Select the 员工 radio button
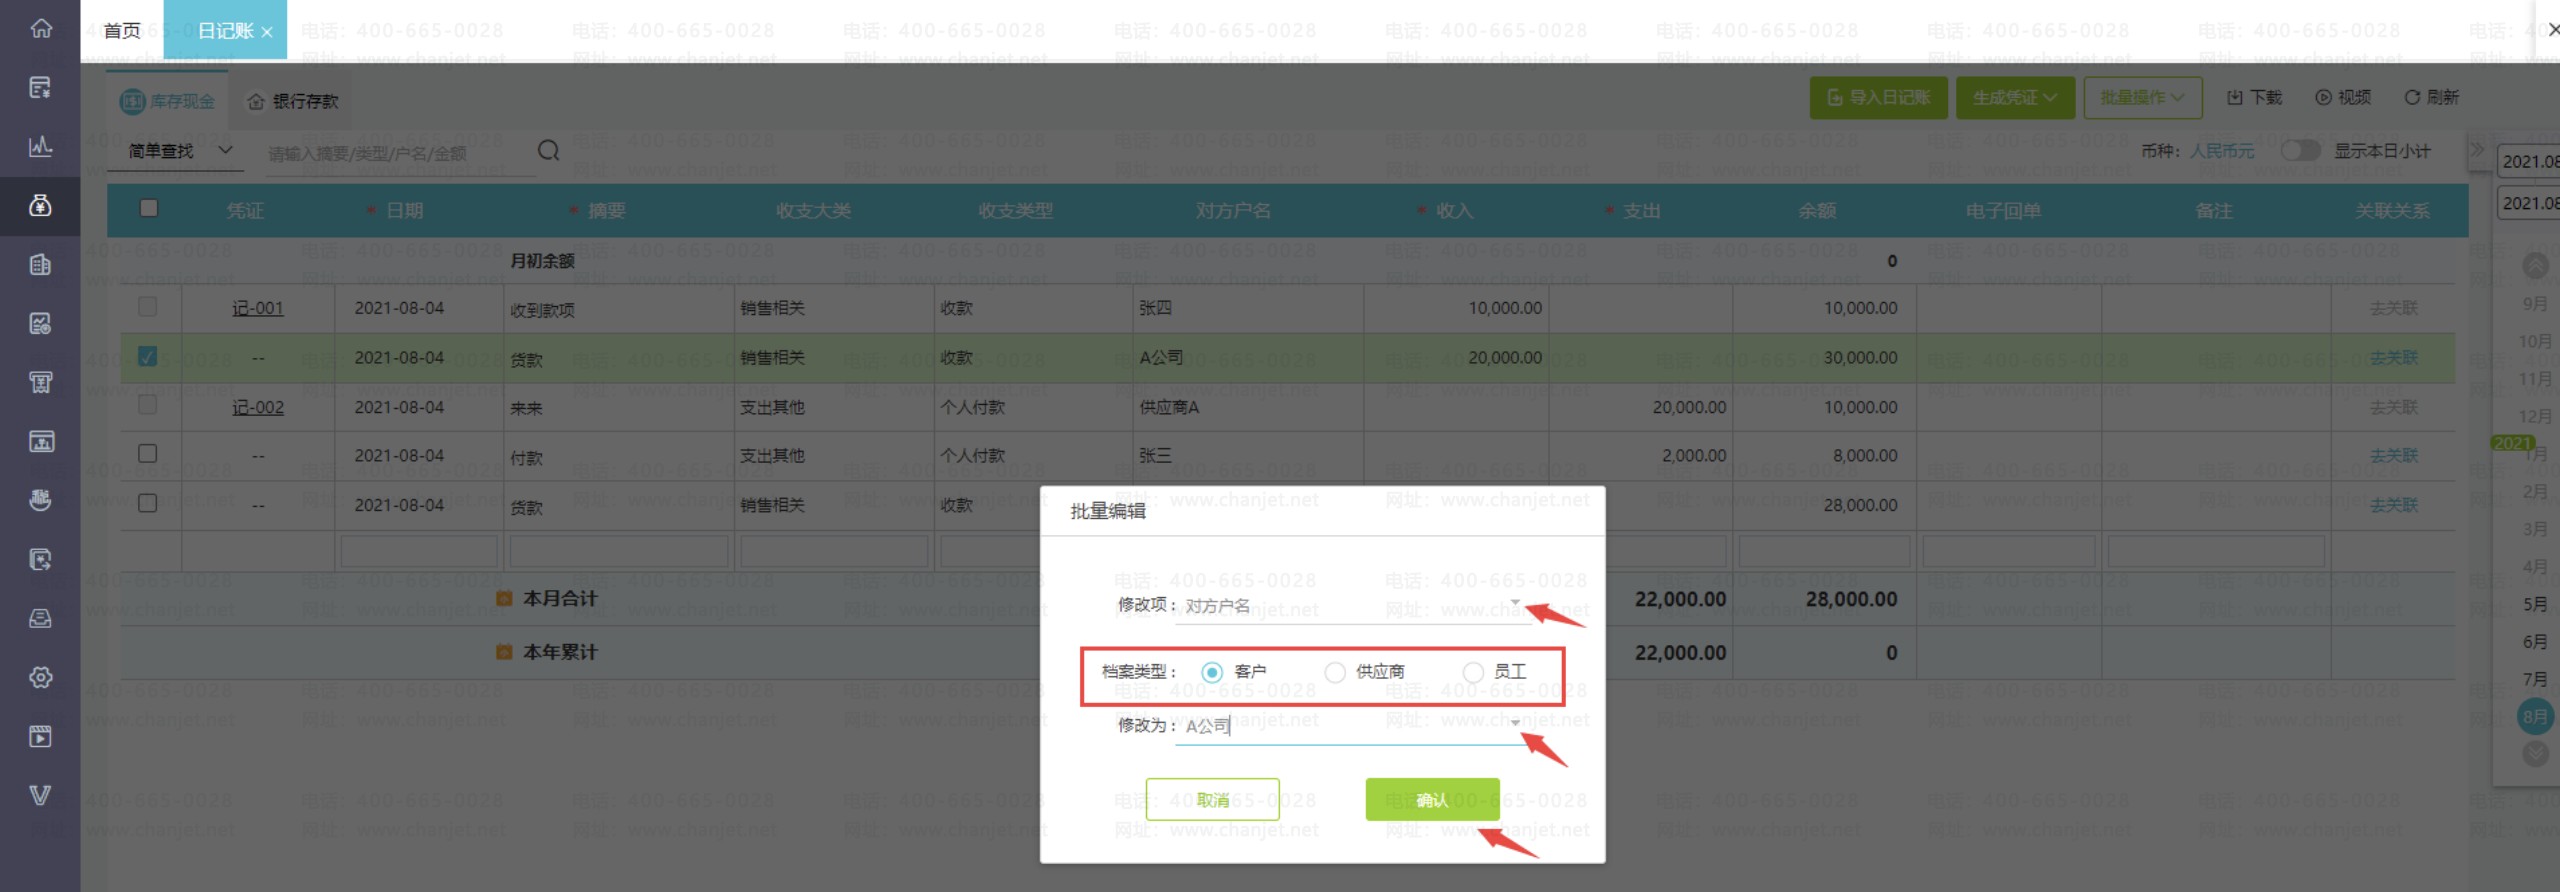The width and height of the screenshot is (2560, 892). [x=1473, y=672]
